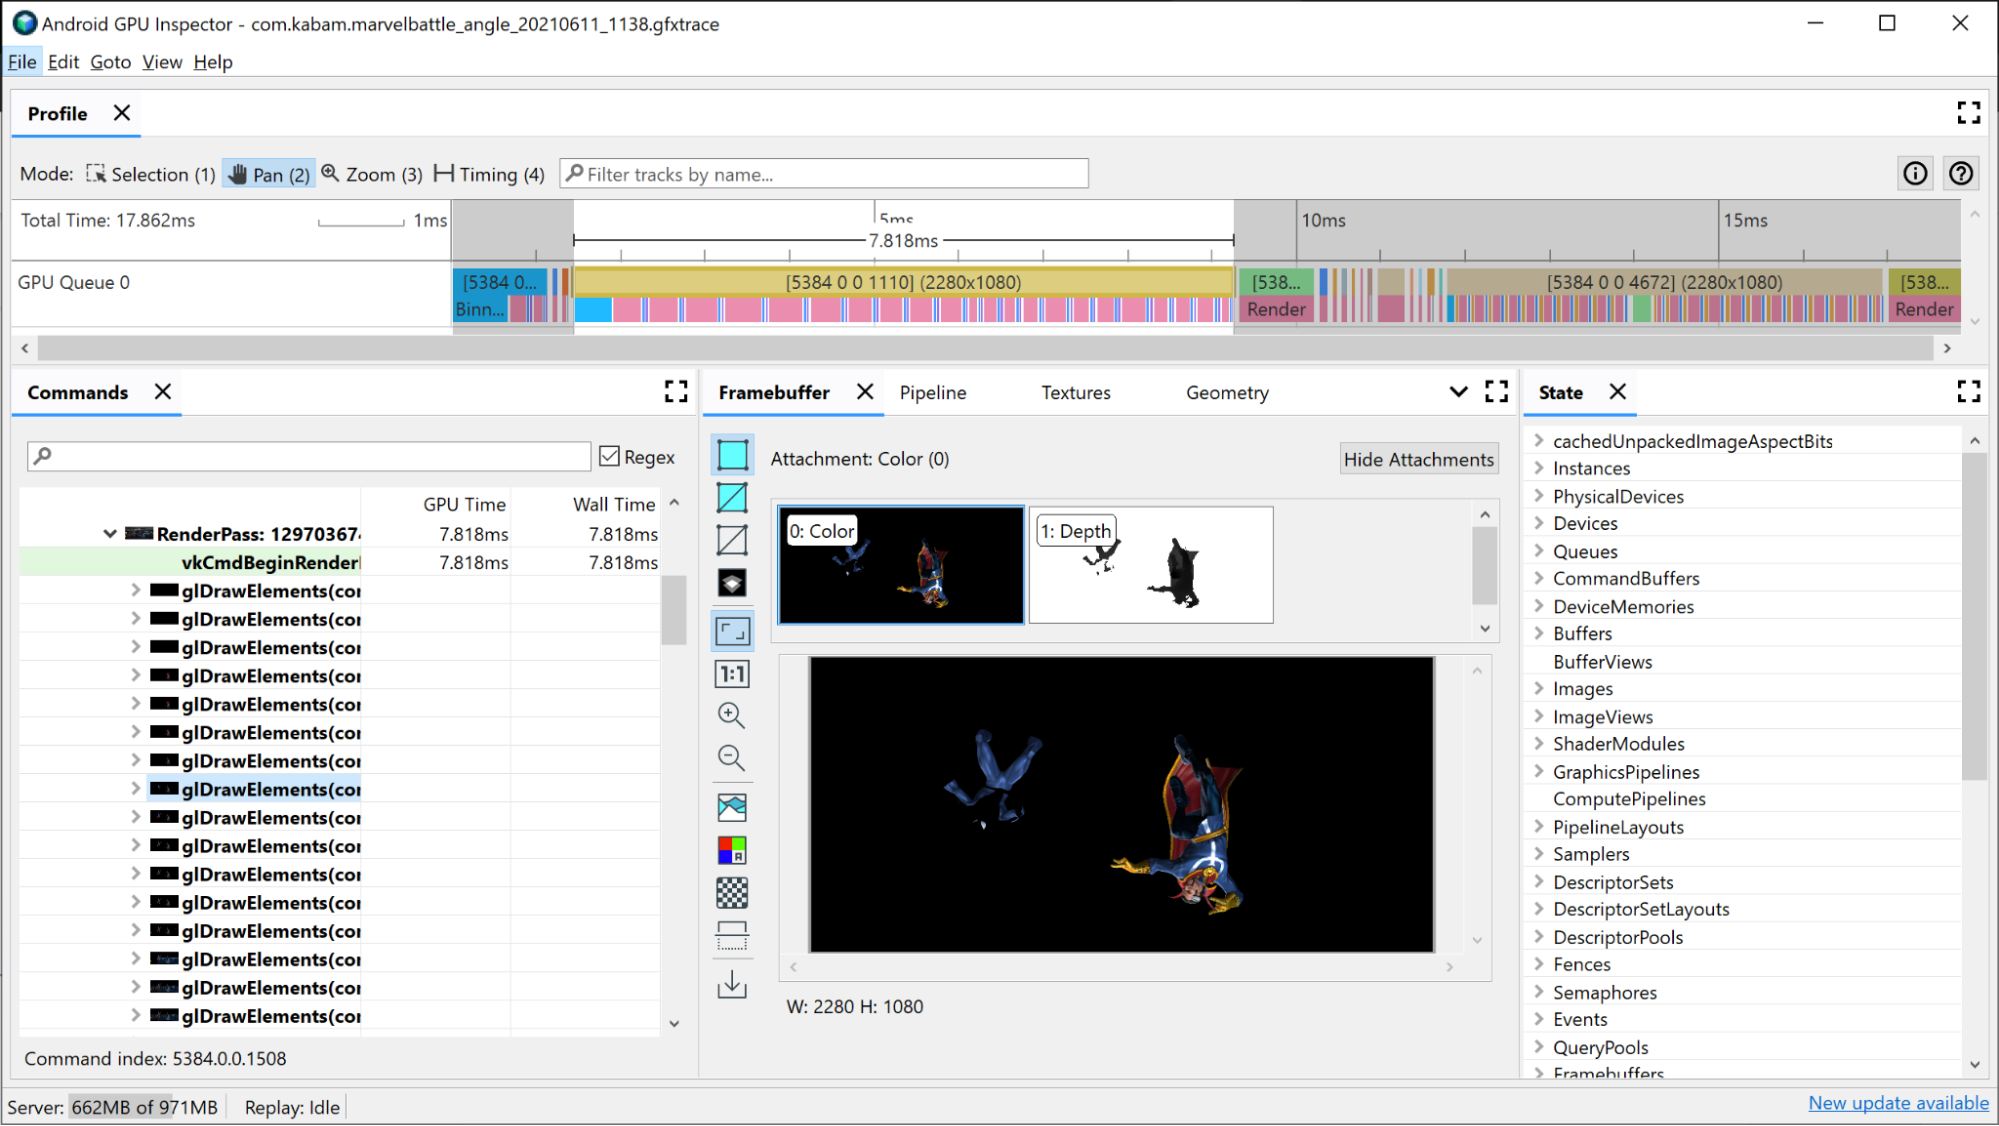Click the 1:1 pixel scale icon
The height and width of the screenshot is (1126, 1999).
pyautogui.click(x=732, y=674)
